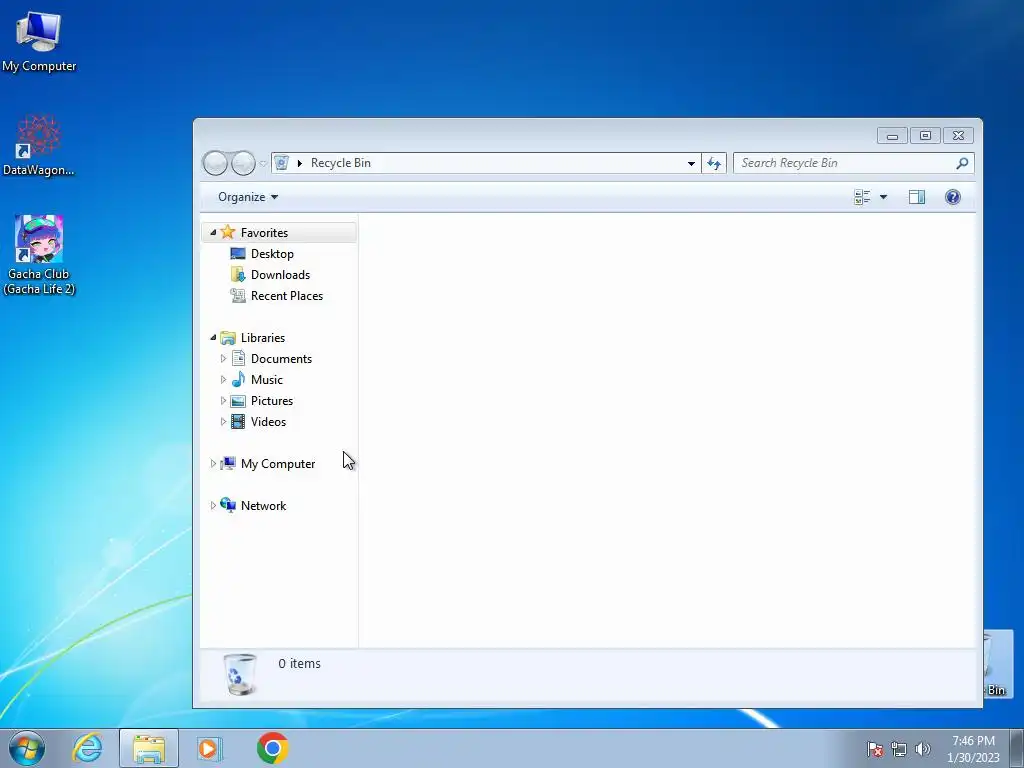1024x768 pixels.
Task: Collapse the Libraries group
Action: pos(213,338)
